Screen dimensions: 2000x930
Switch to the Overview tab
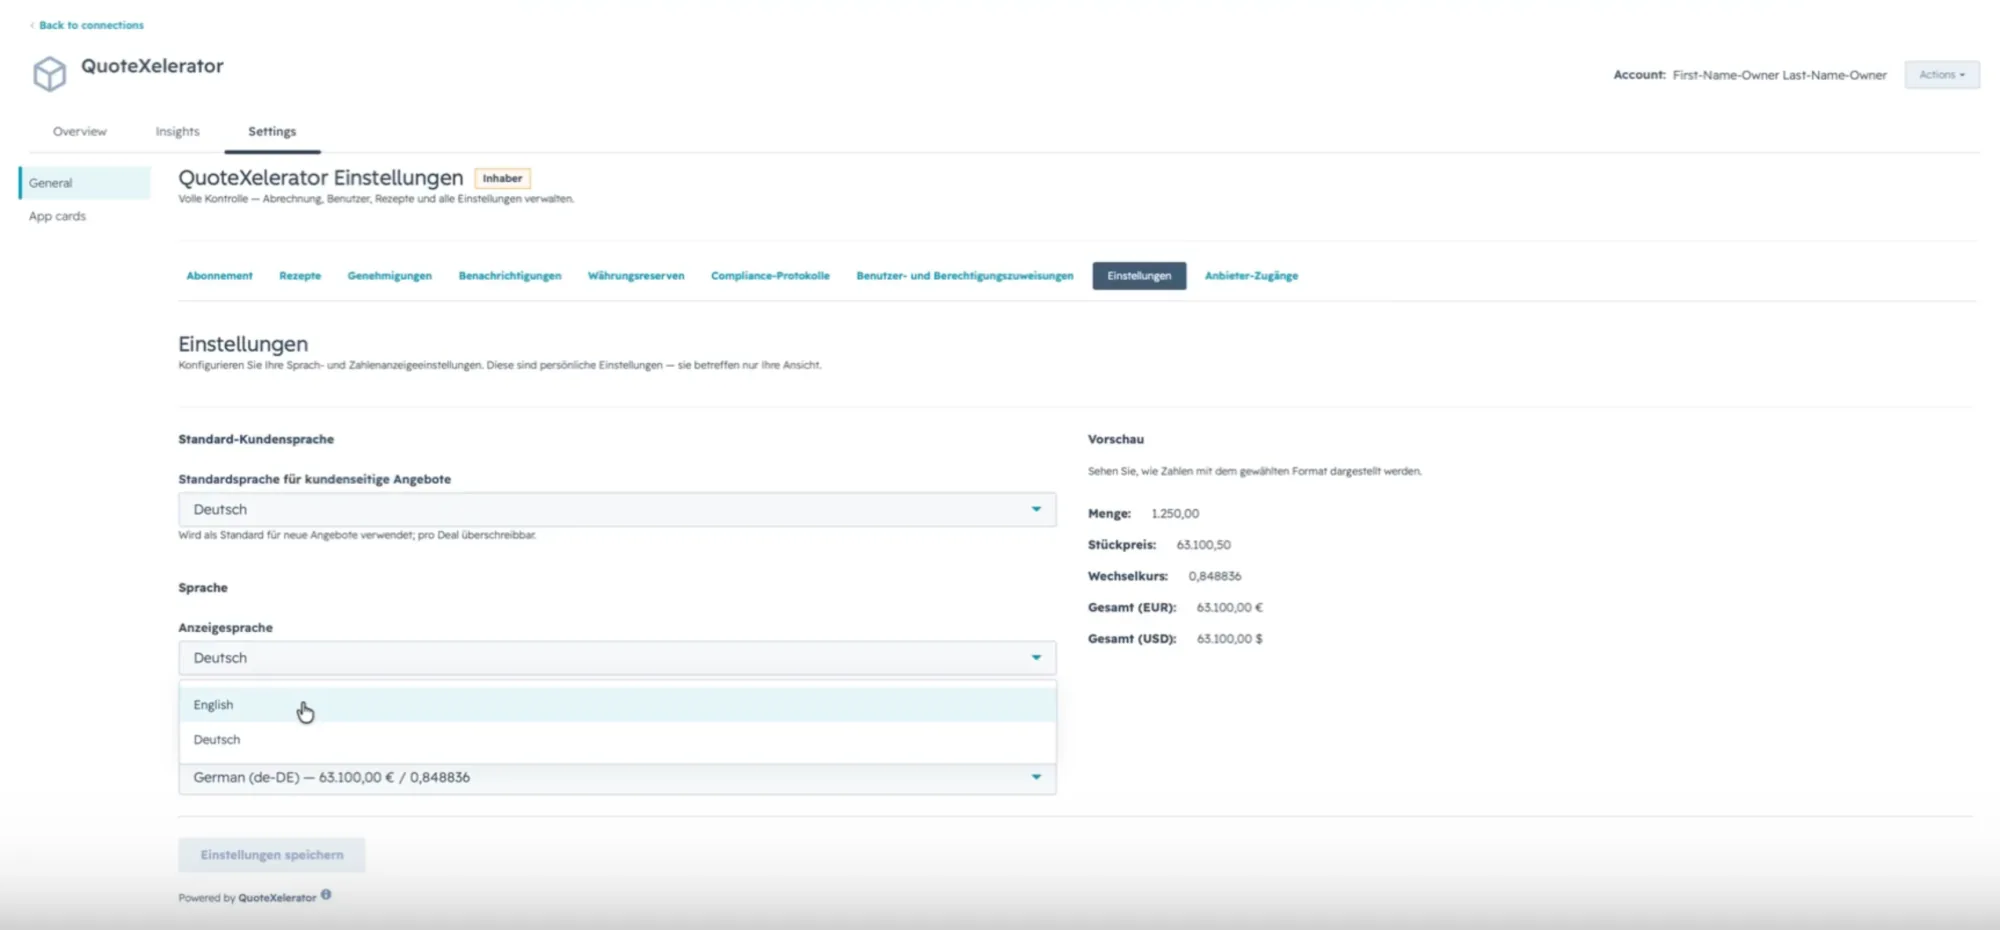(80, 132)
